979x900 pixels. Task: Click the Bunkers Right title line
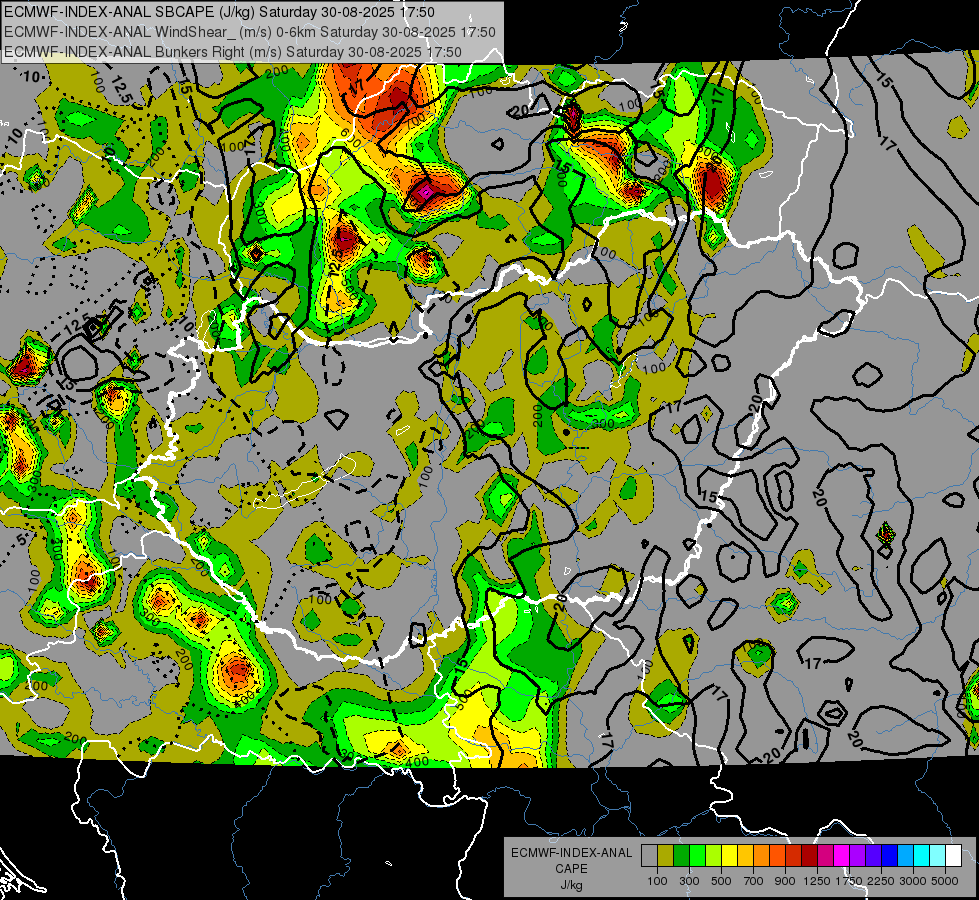233,52
